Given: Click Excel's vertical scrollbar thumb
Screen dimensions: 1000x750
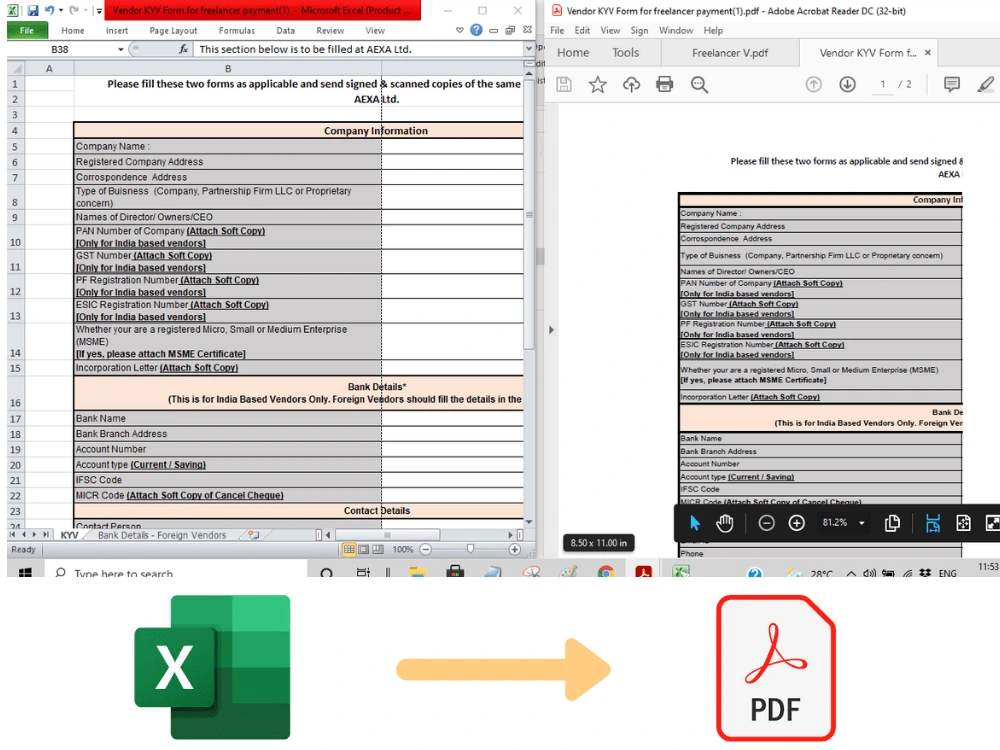Looking at the screenshot, I should (529, 215).
